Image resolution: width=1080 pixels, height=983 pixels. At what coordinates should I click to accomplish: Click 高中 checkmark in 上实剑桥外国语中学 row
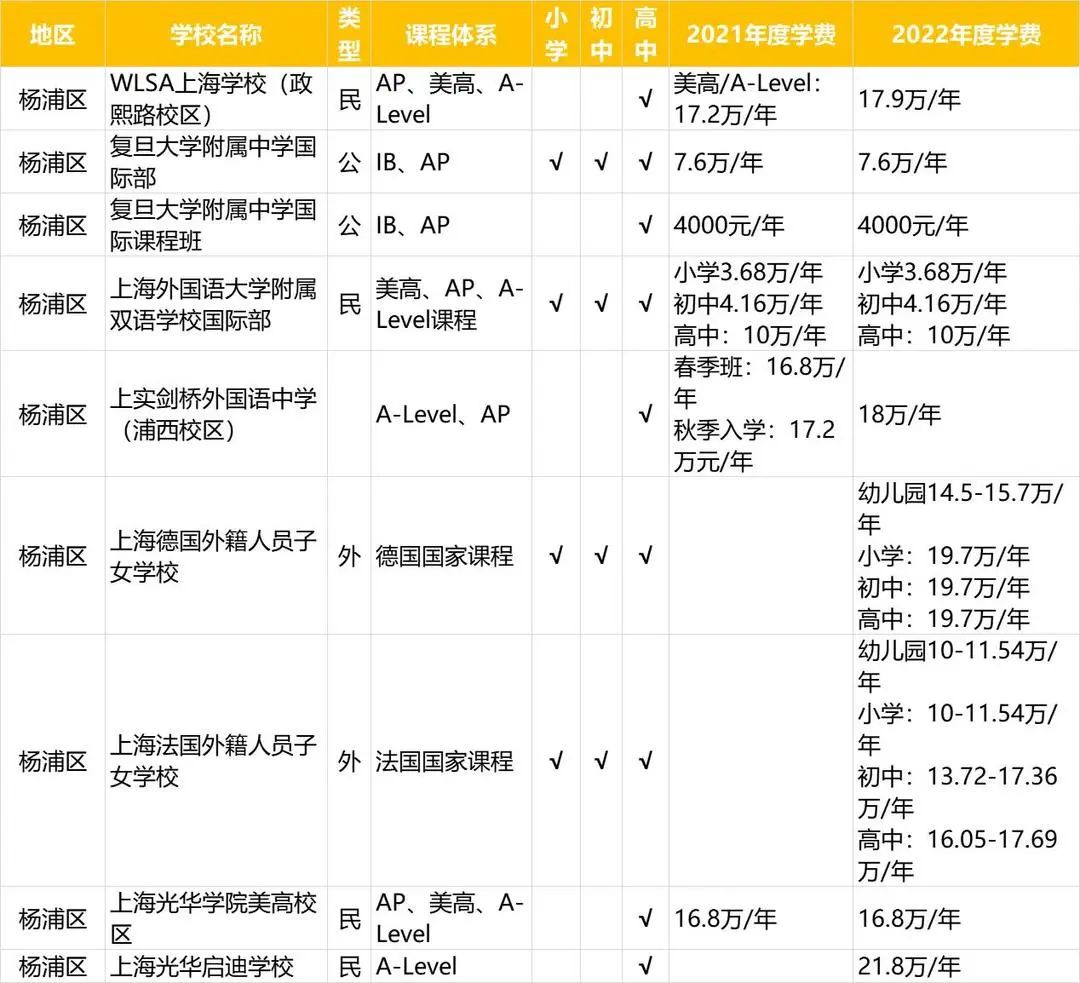(x=645, y=415)
